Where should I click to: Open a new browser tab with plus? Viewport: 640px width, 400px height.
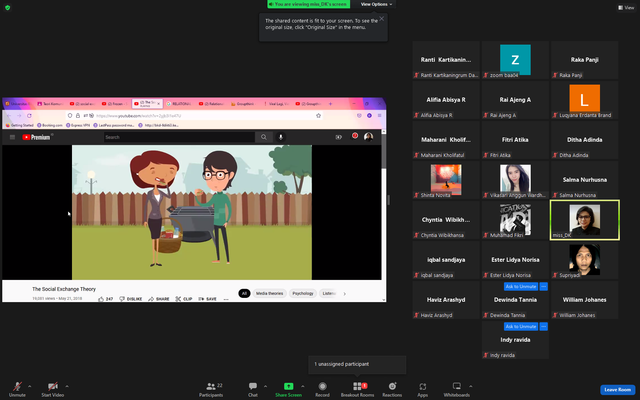[x=330, y=104]
